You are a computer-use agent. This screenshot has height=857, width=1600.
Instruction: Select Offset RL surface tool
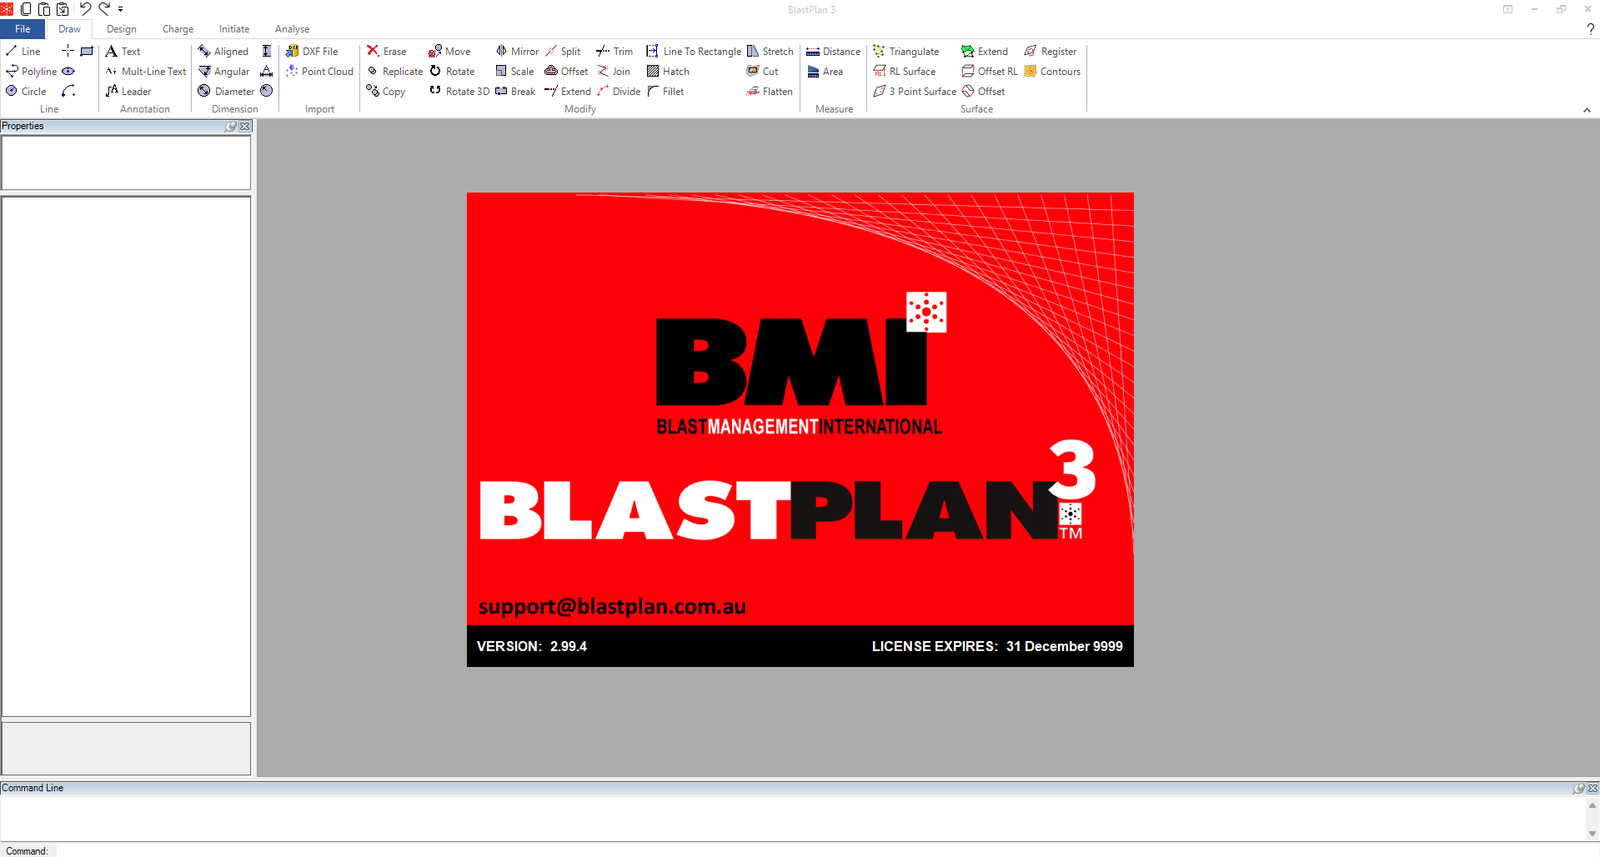[990, 71]
